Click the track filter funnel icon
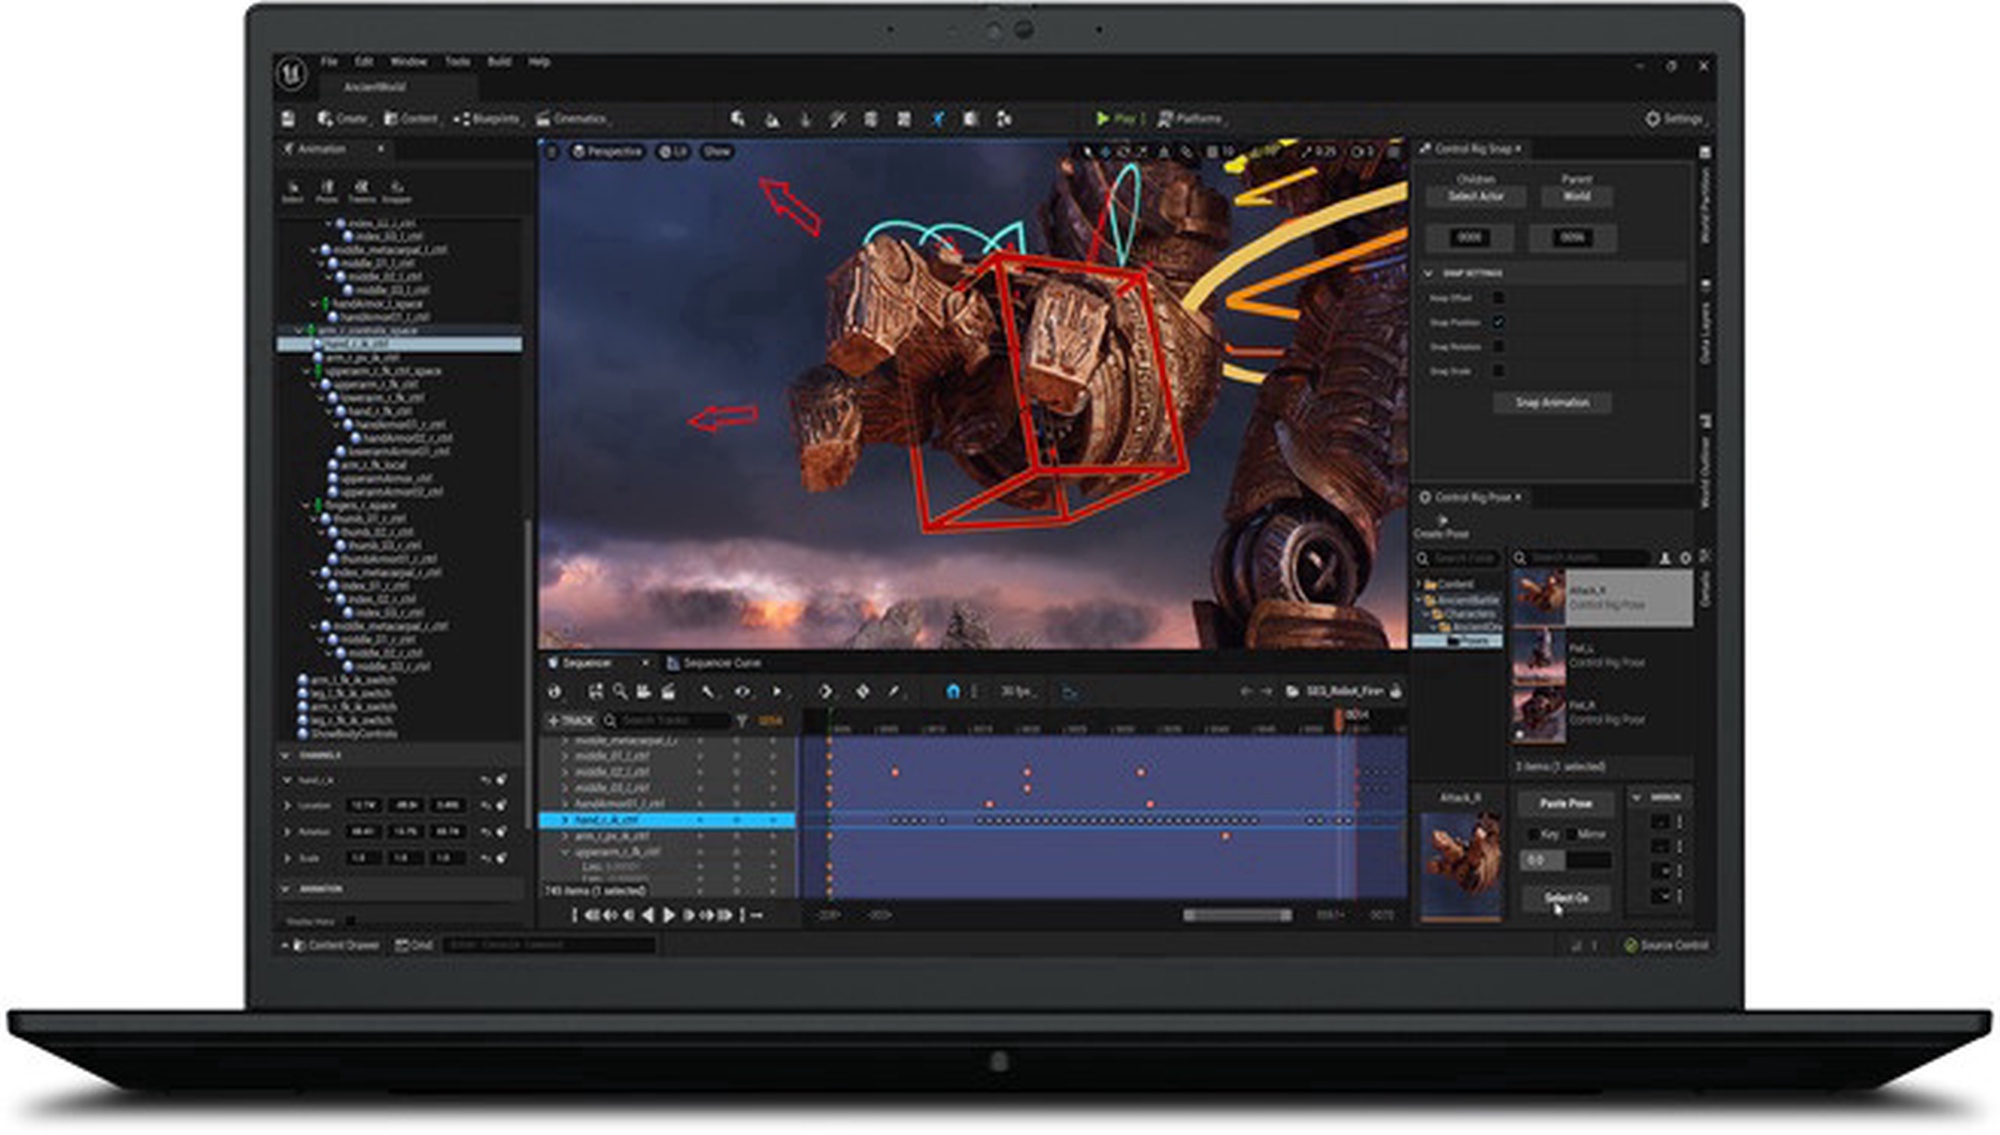 click(x=742, y=721)
